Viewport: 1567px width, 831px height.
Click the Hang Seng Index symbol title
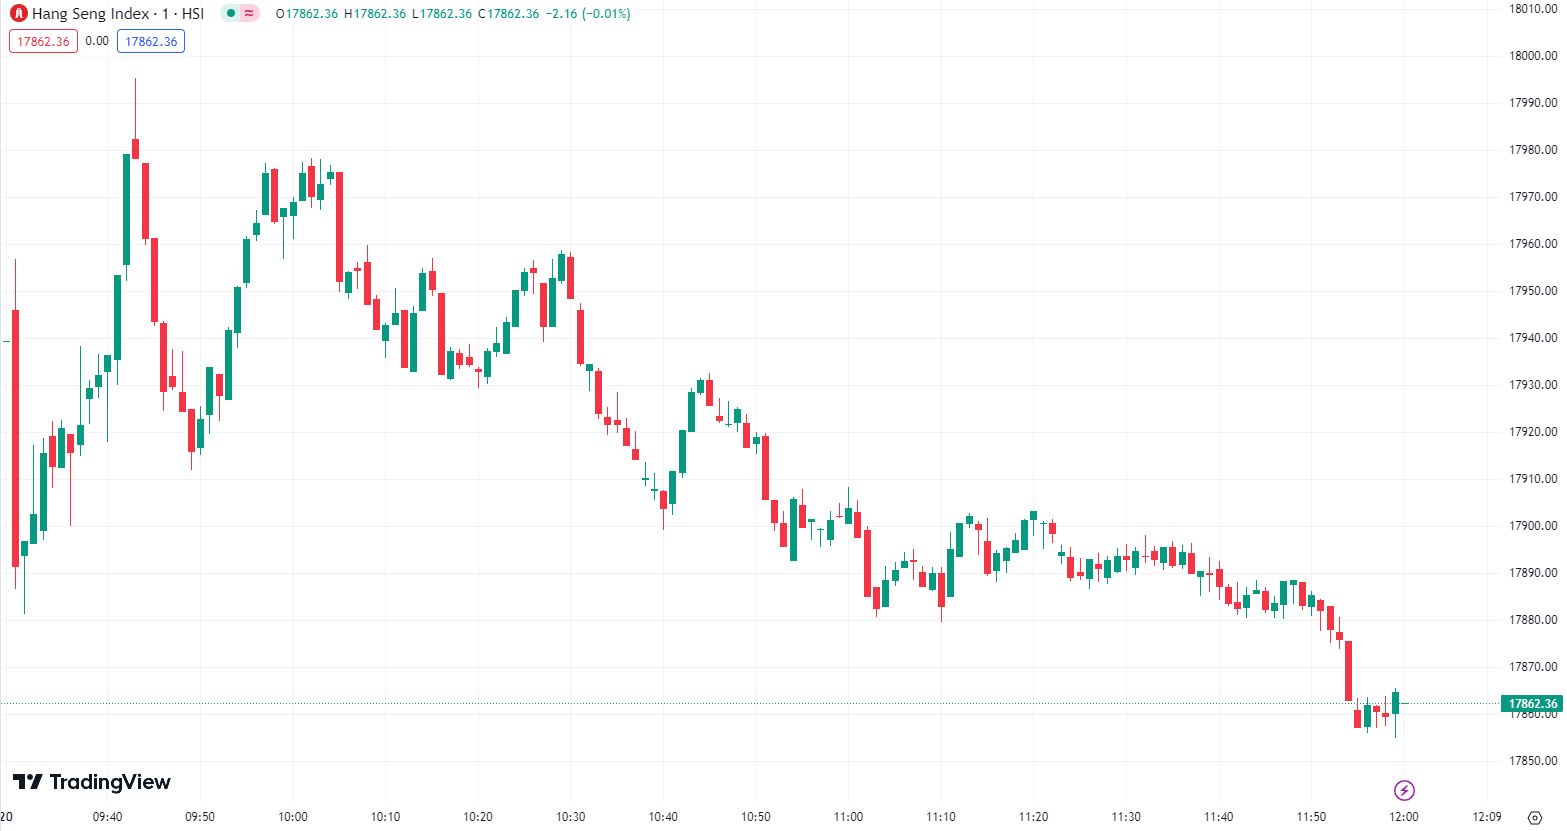coord(118,14)
